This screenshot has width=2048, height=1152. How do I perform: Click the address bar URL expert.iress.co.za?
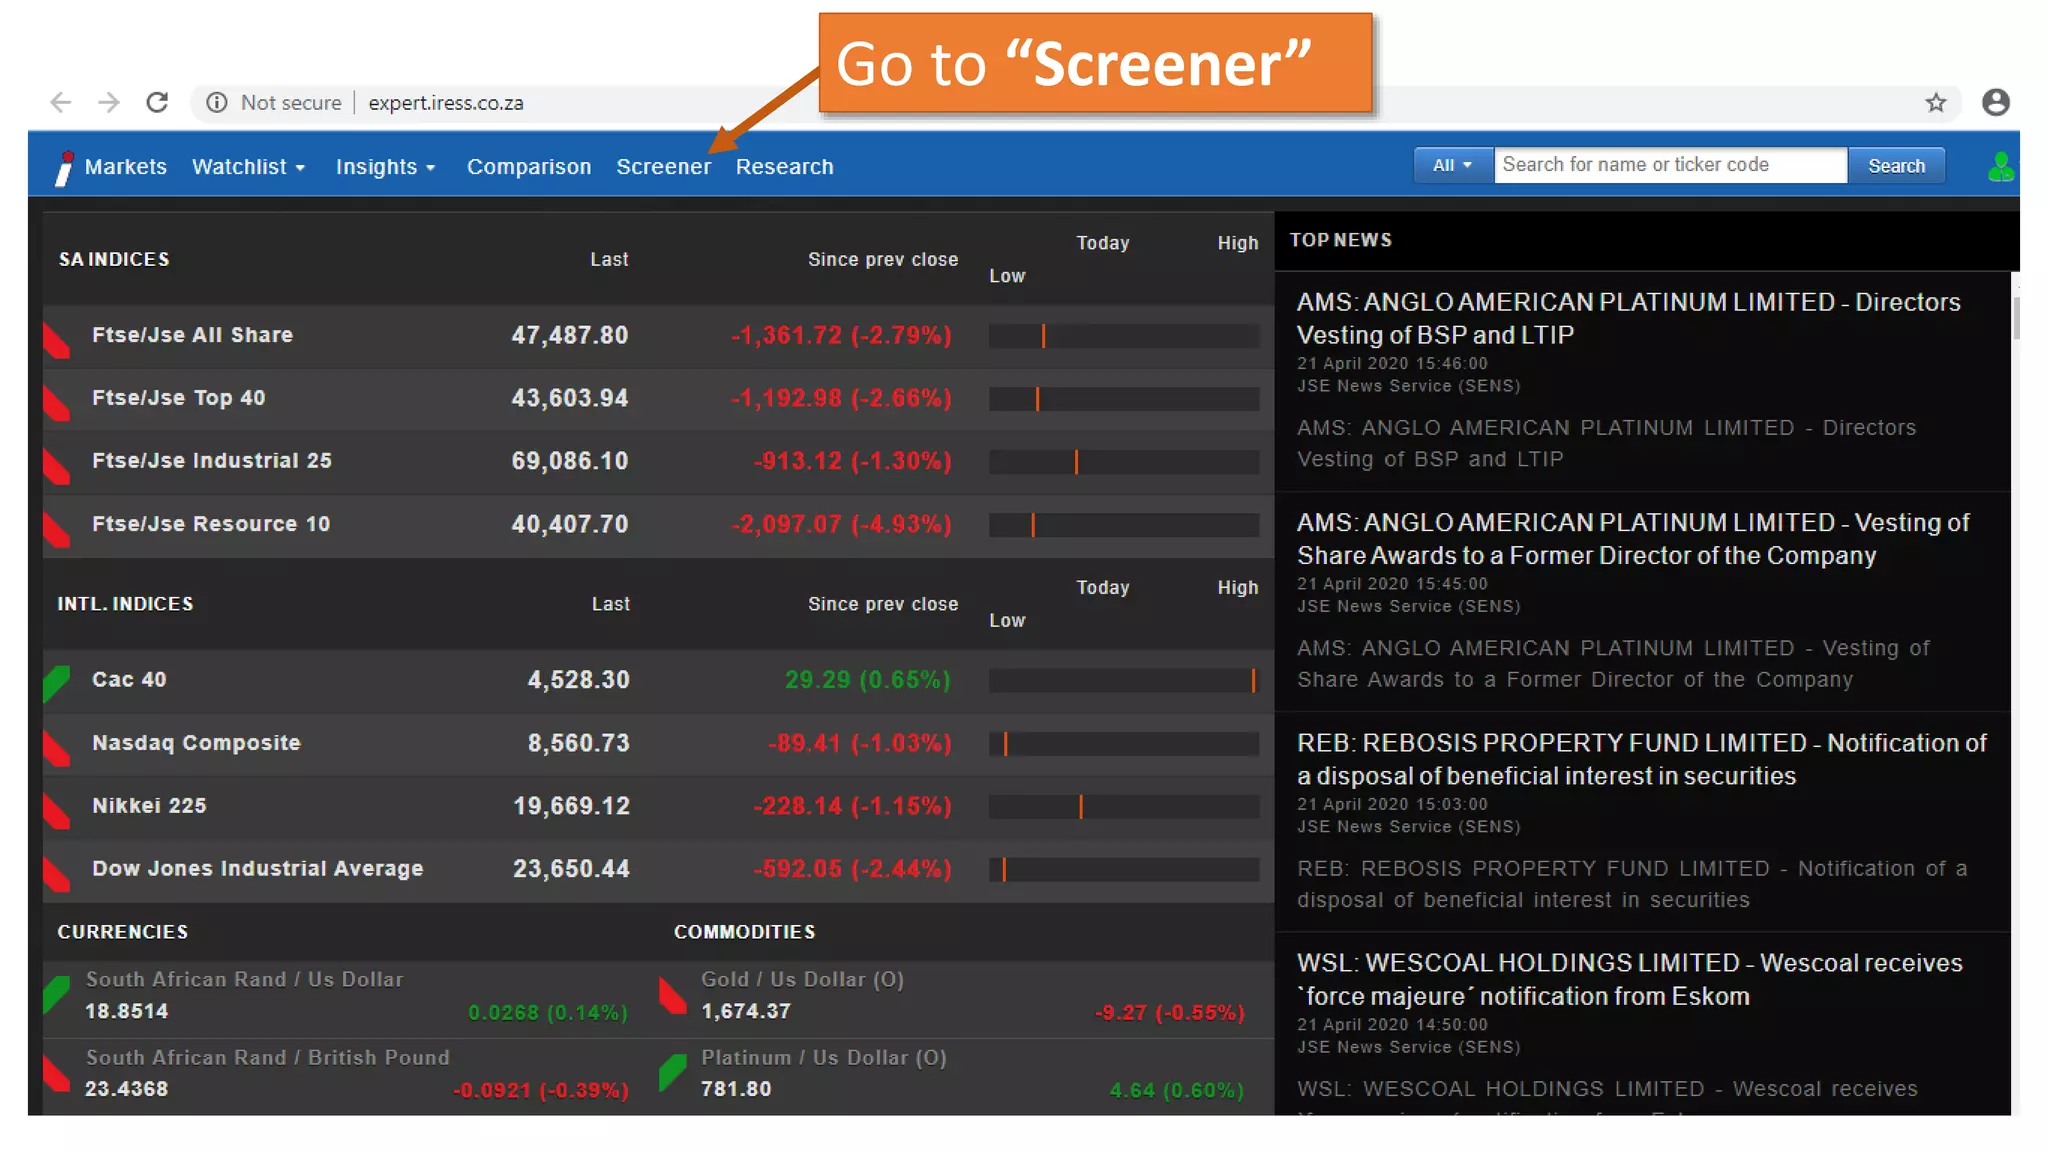446,103
